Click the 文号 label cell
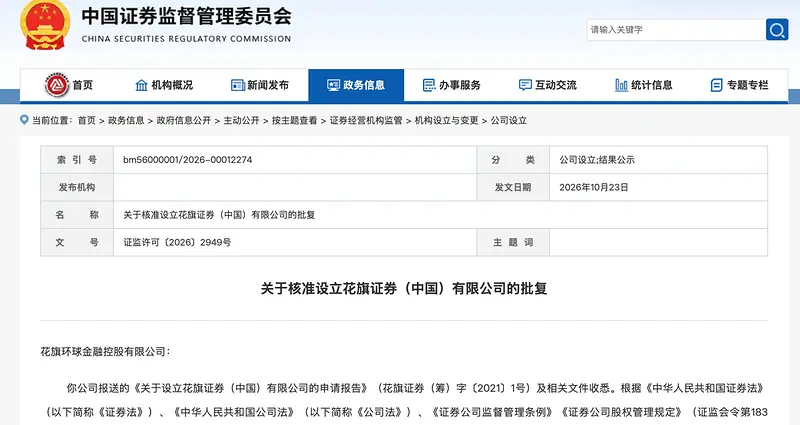This screenshot has height=425, width=800. coord(77,242)
